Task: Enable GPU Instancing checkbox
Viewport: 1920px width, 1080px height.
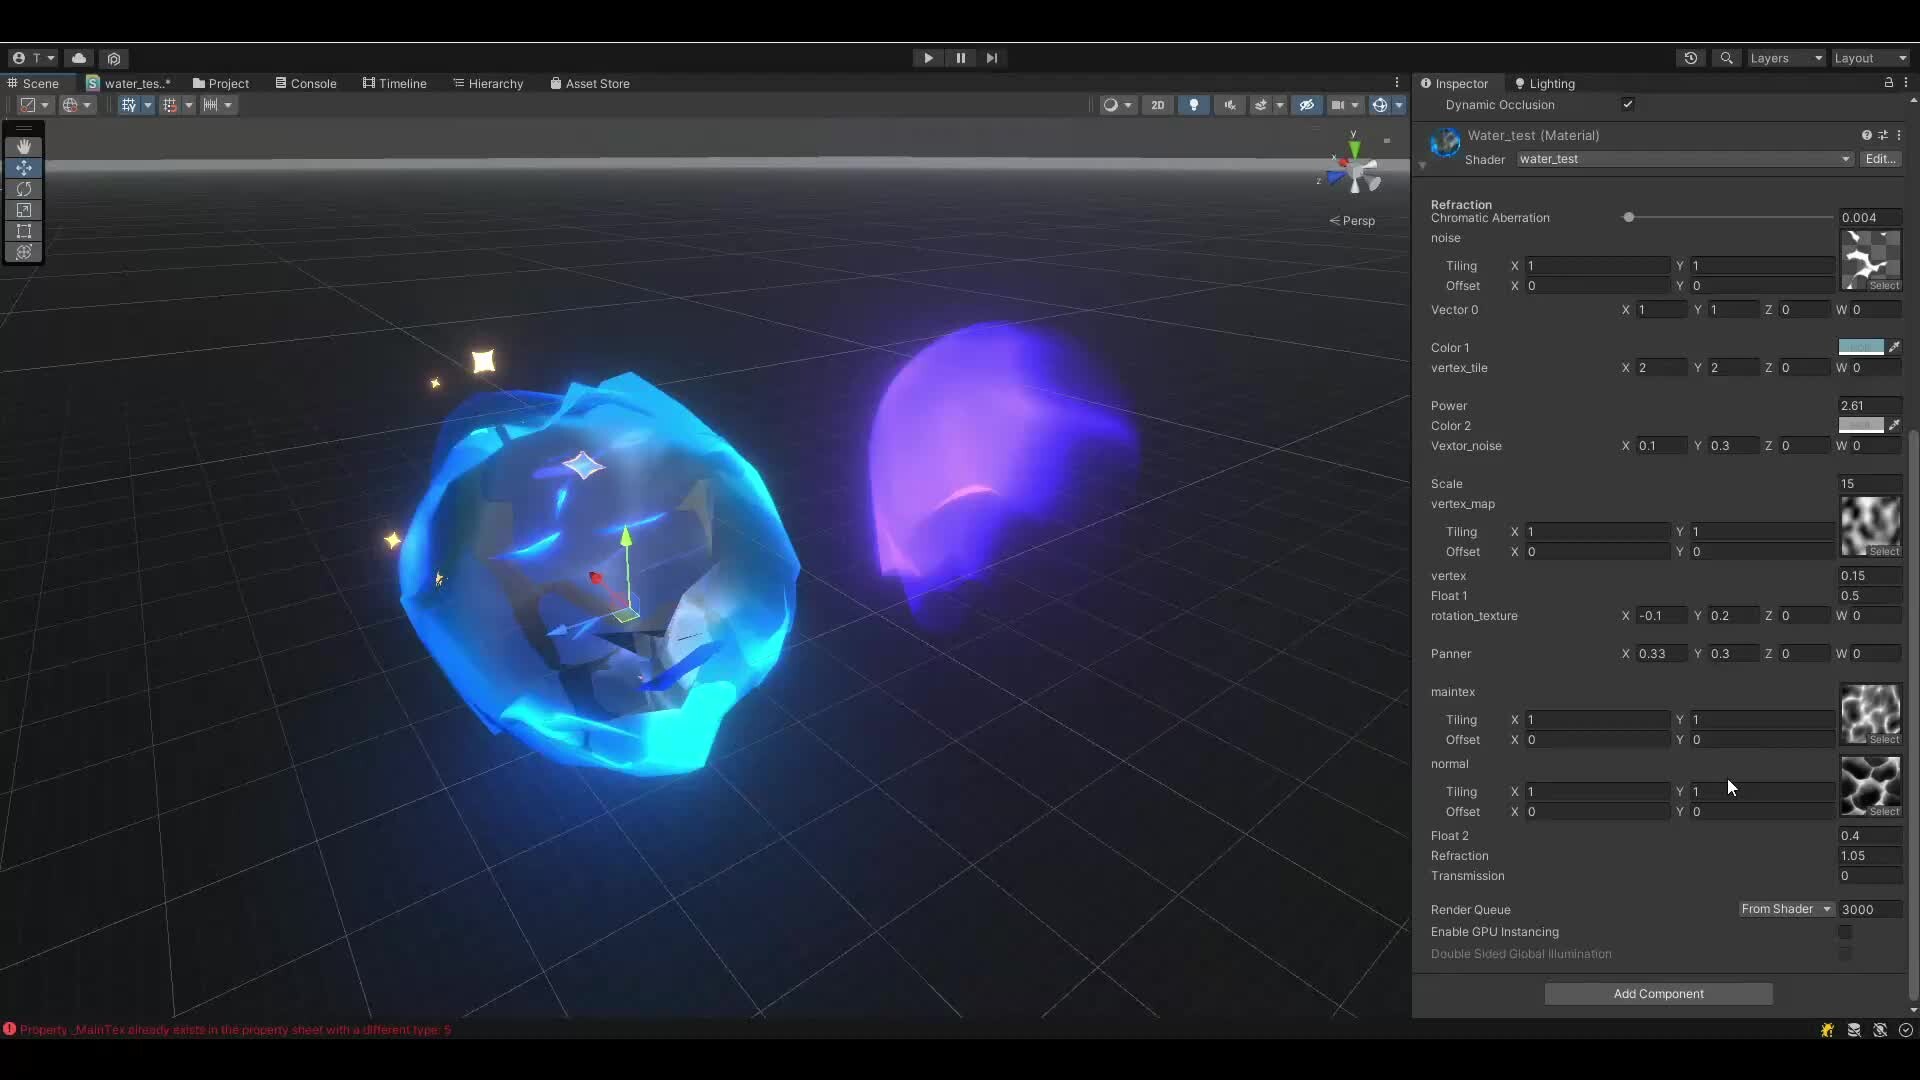Action: pos(1845,932)
